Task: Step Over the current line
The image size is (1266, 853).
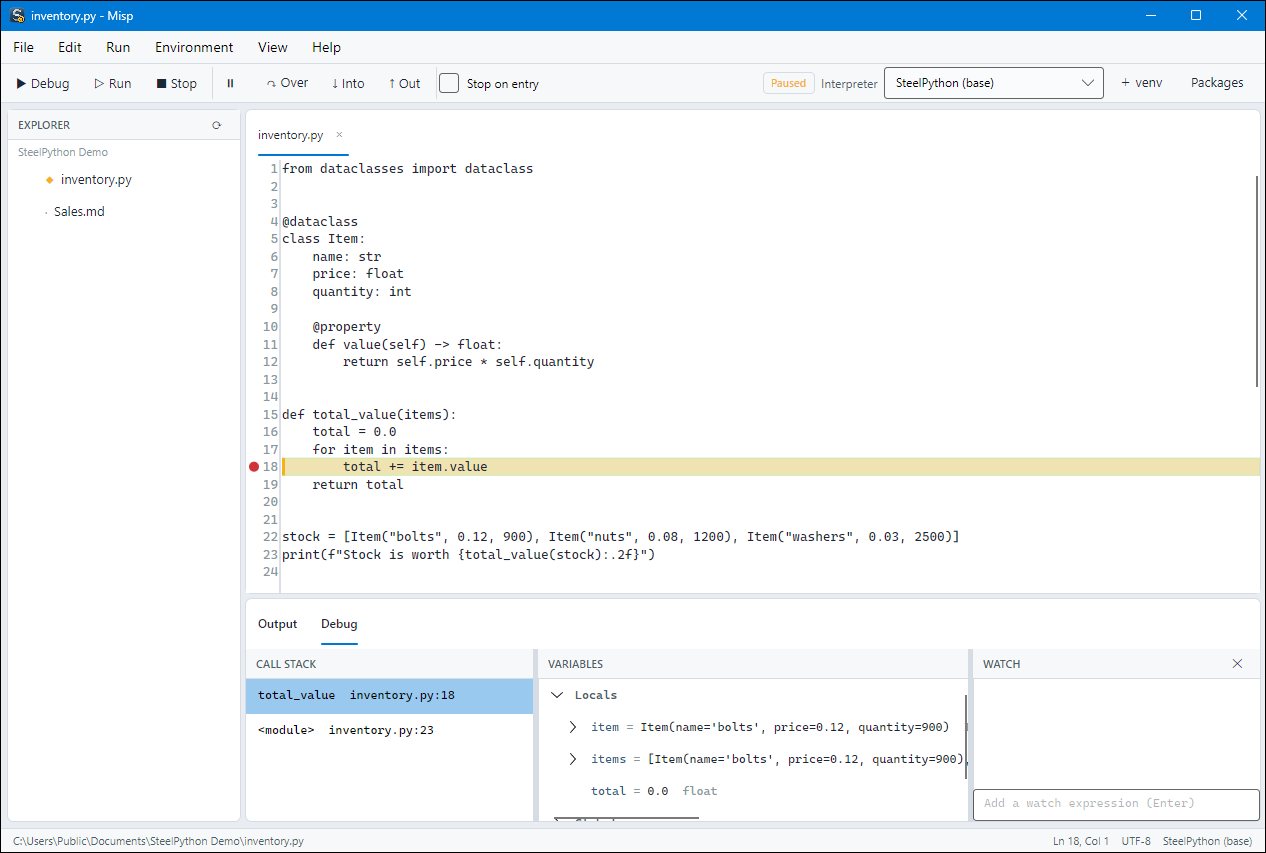Action: pos(288,83)
